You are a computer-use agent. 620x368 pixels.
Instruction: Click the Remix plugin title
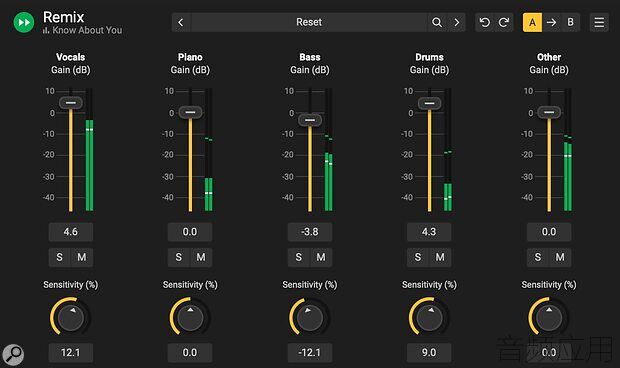coord(64,17)
